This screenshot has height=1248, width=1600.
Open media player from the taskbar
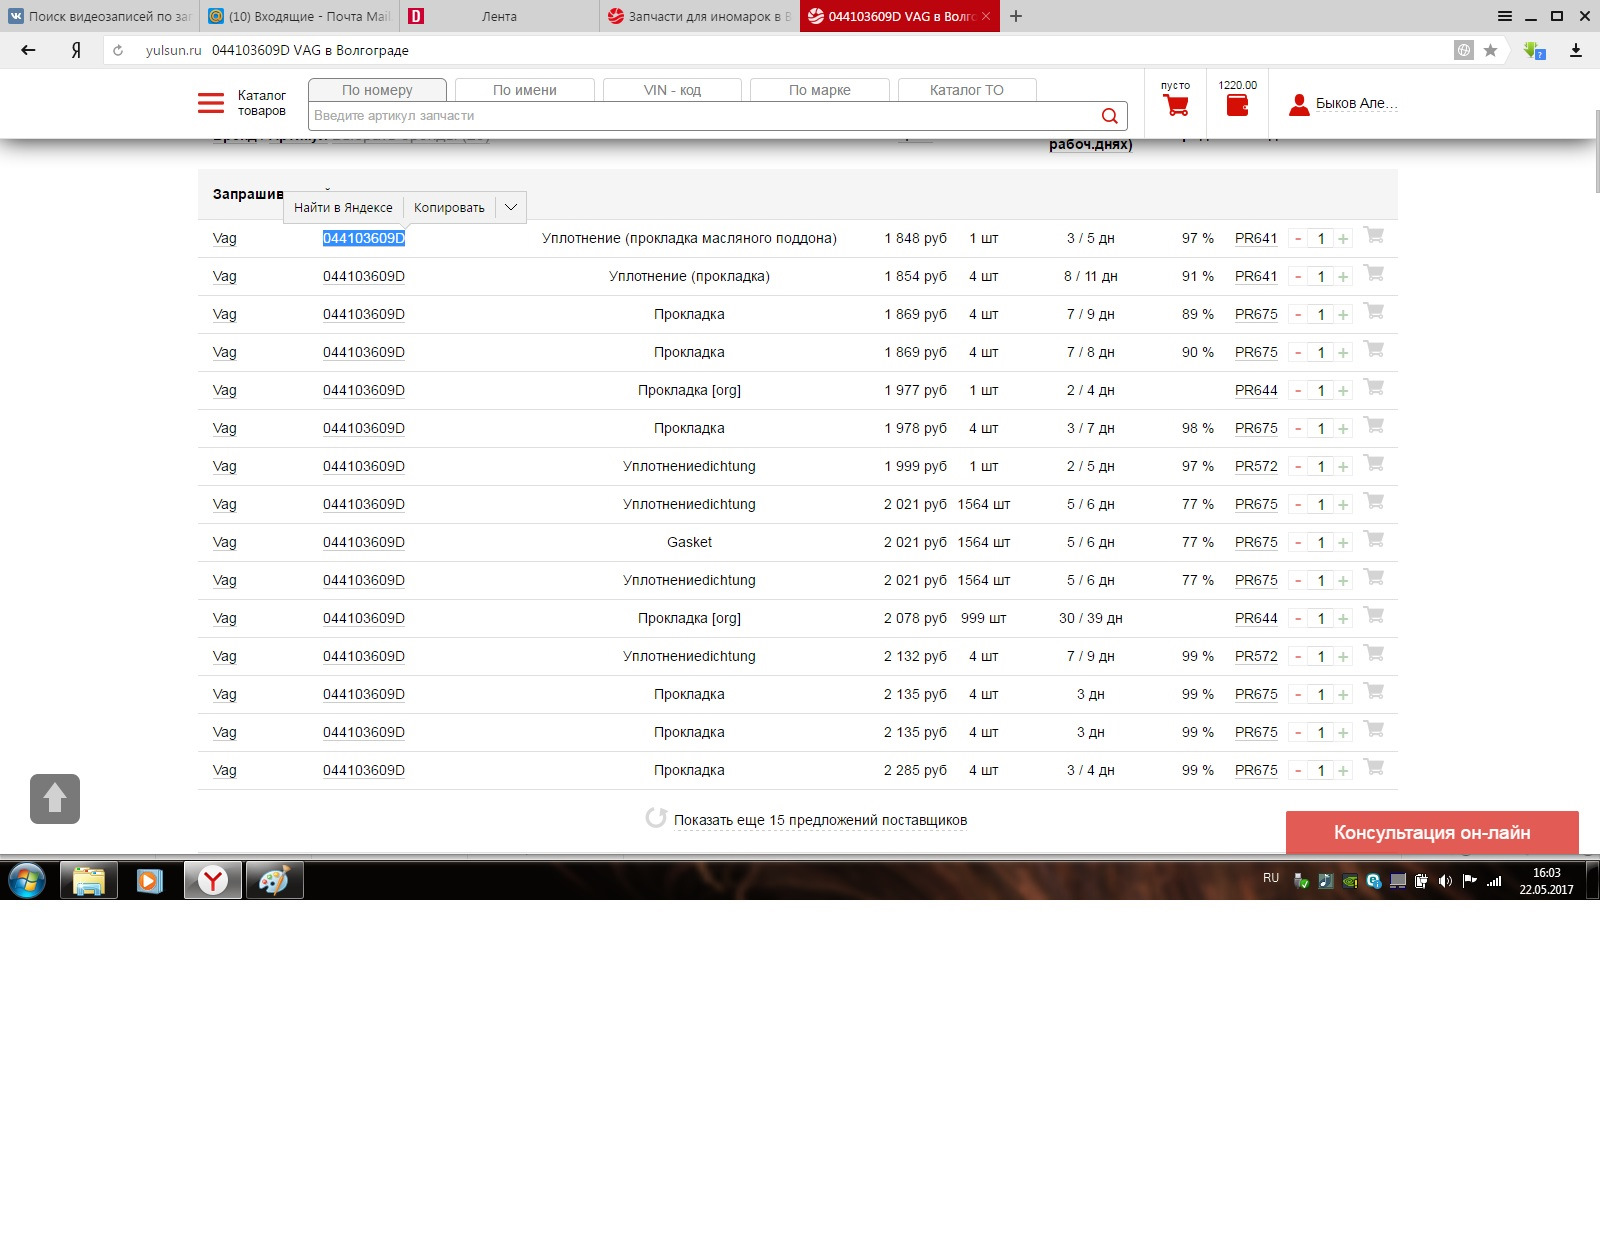point(150,881)
